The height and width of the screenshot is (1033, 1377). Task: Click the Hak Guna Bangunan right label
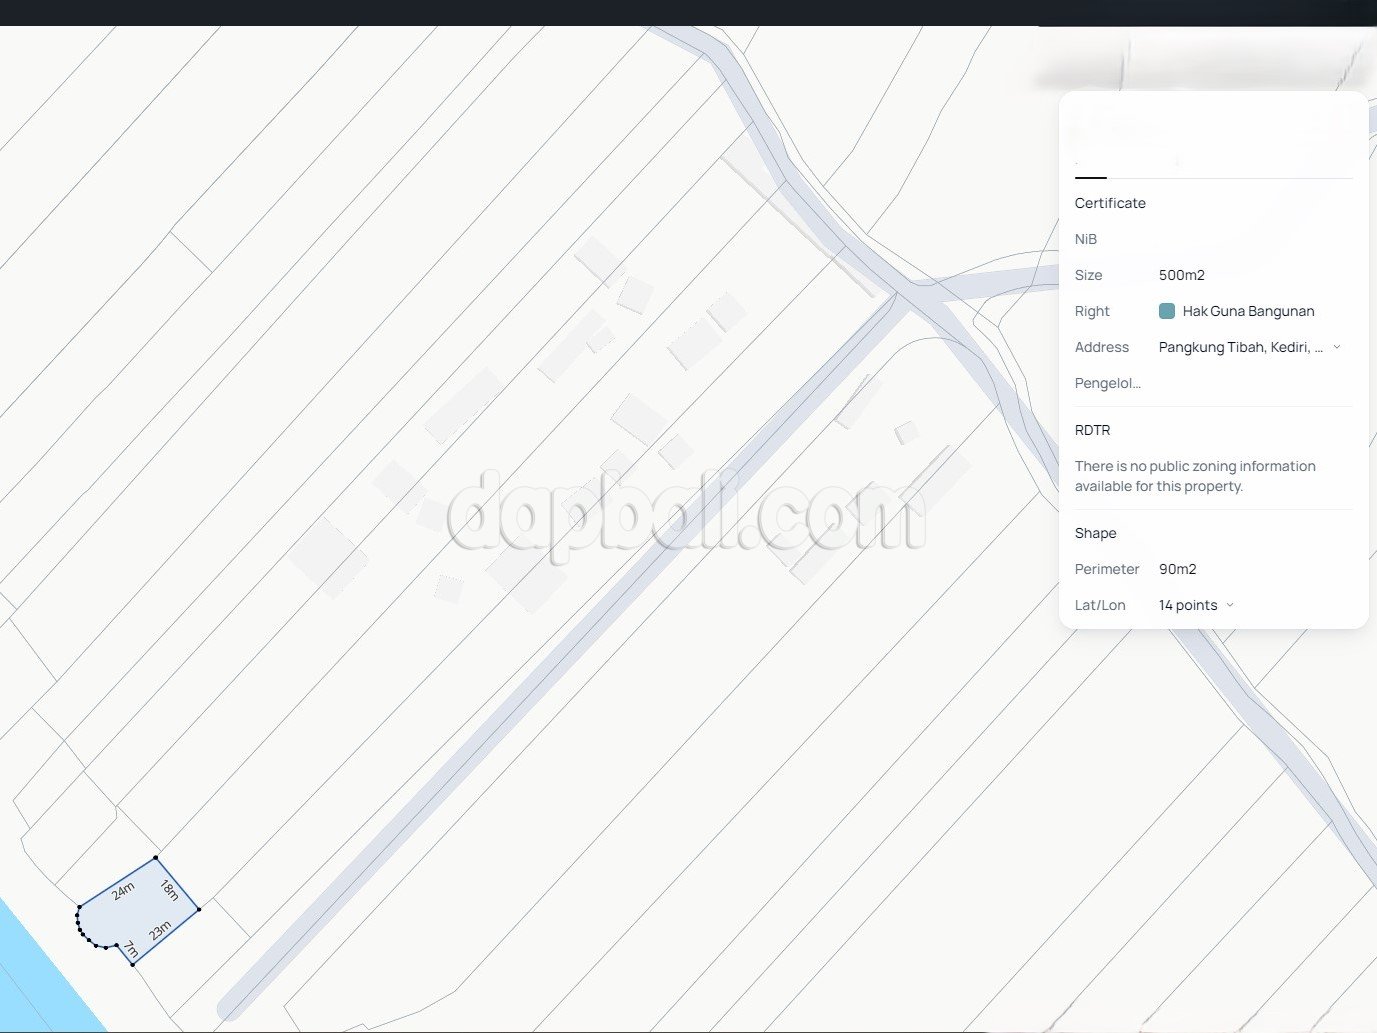(x=1248, y=311)
